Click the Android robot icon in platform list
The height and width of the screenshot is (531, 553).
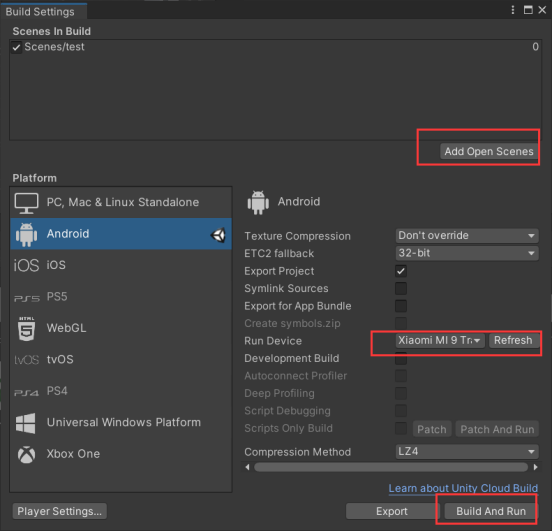[x=26, y=234]
